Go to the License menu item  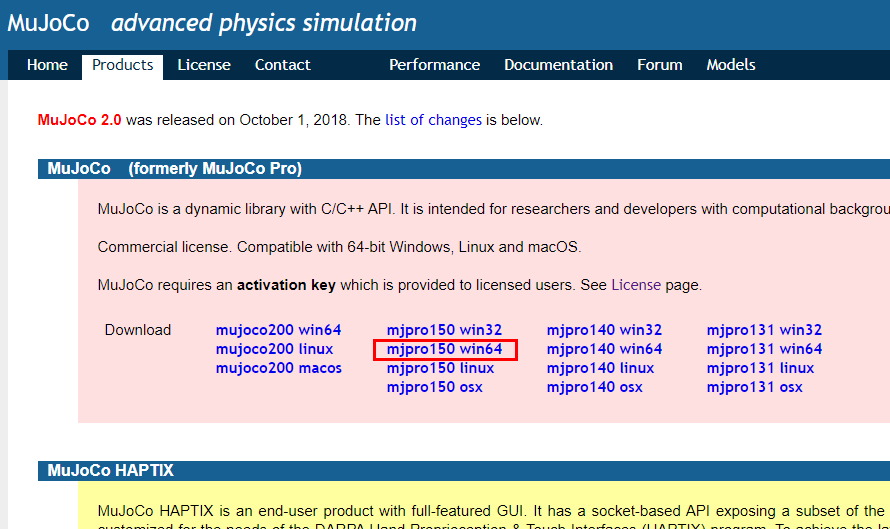pyautogui.click(x=204, y=65)
